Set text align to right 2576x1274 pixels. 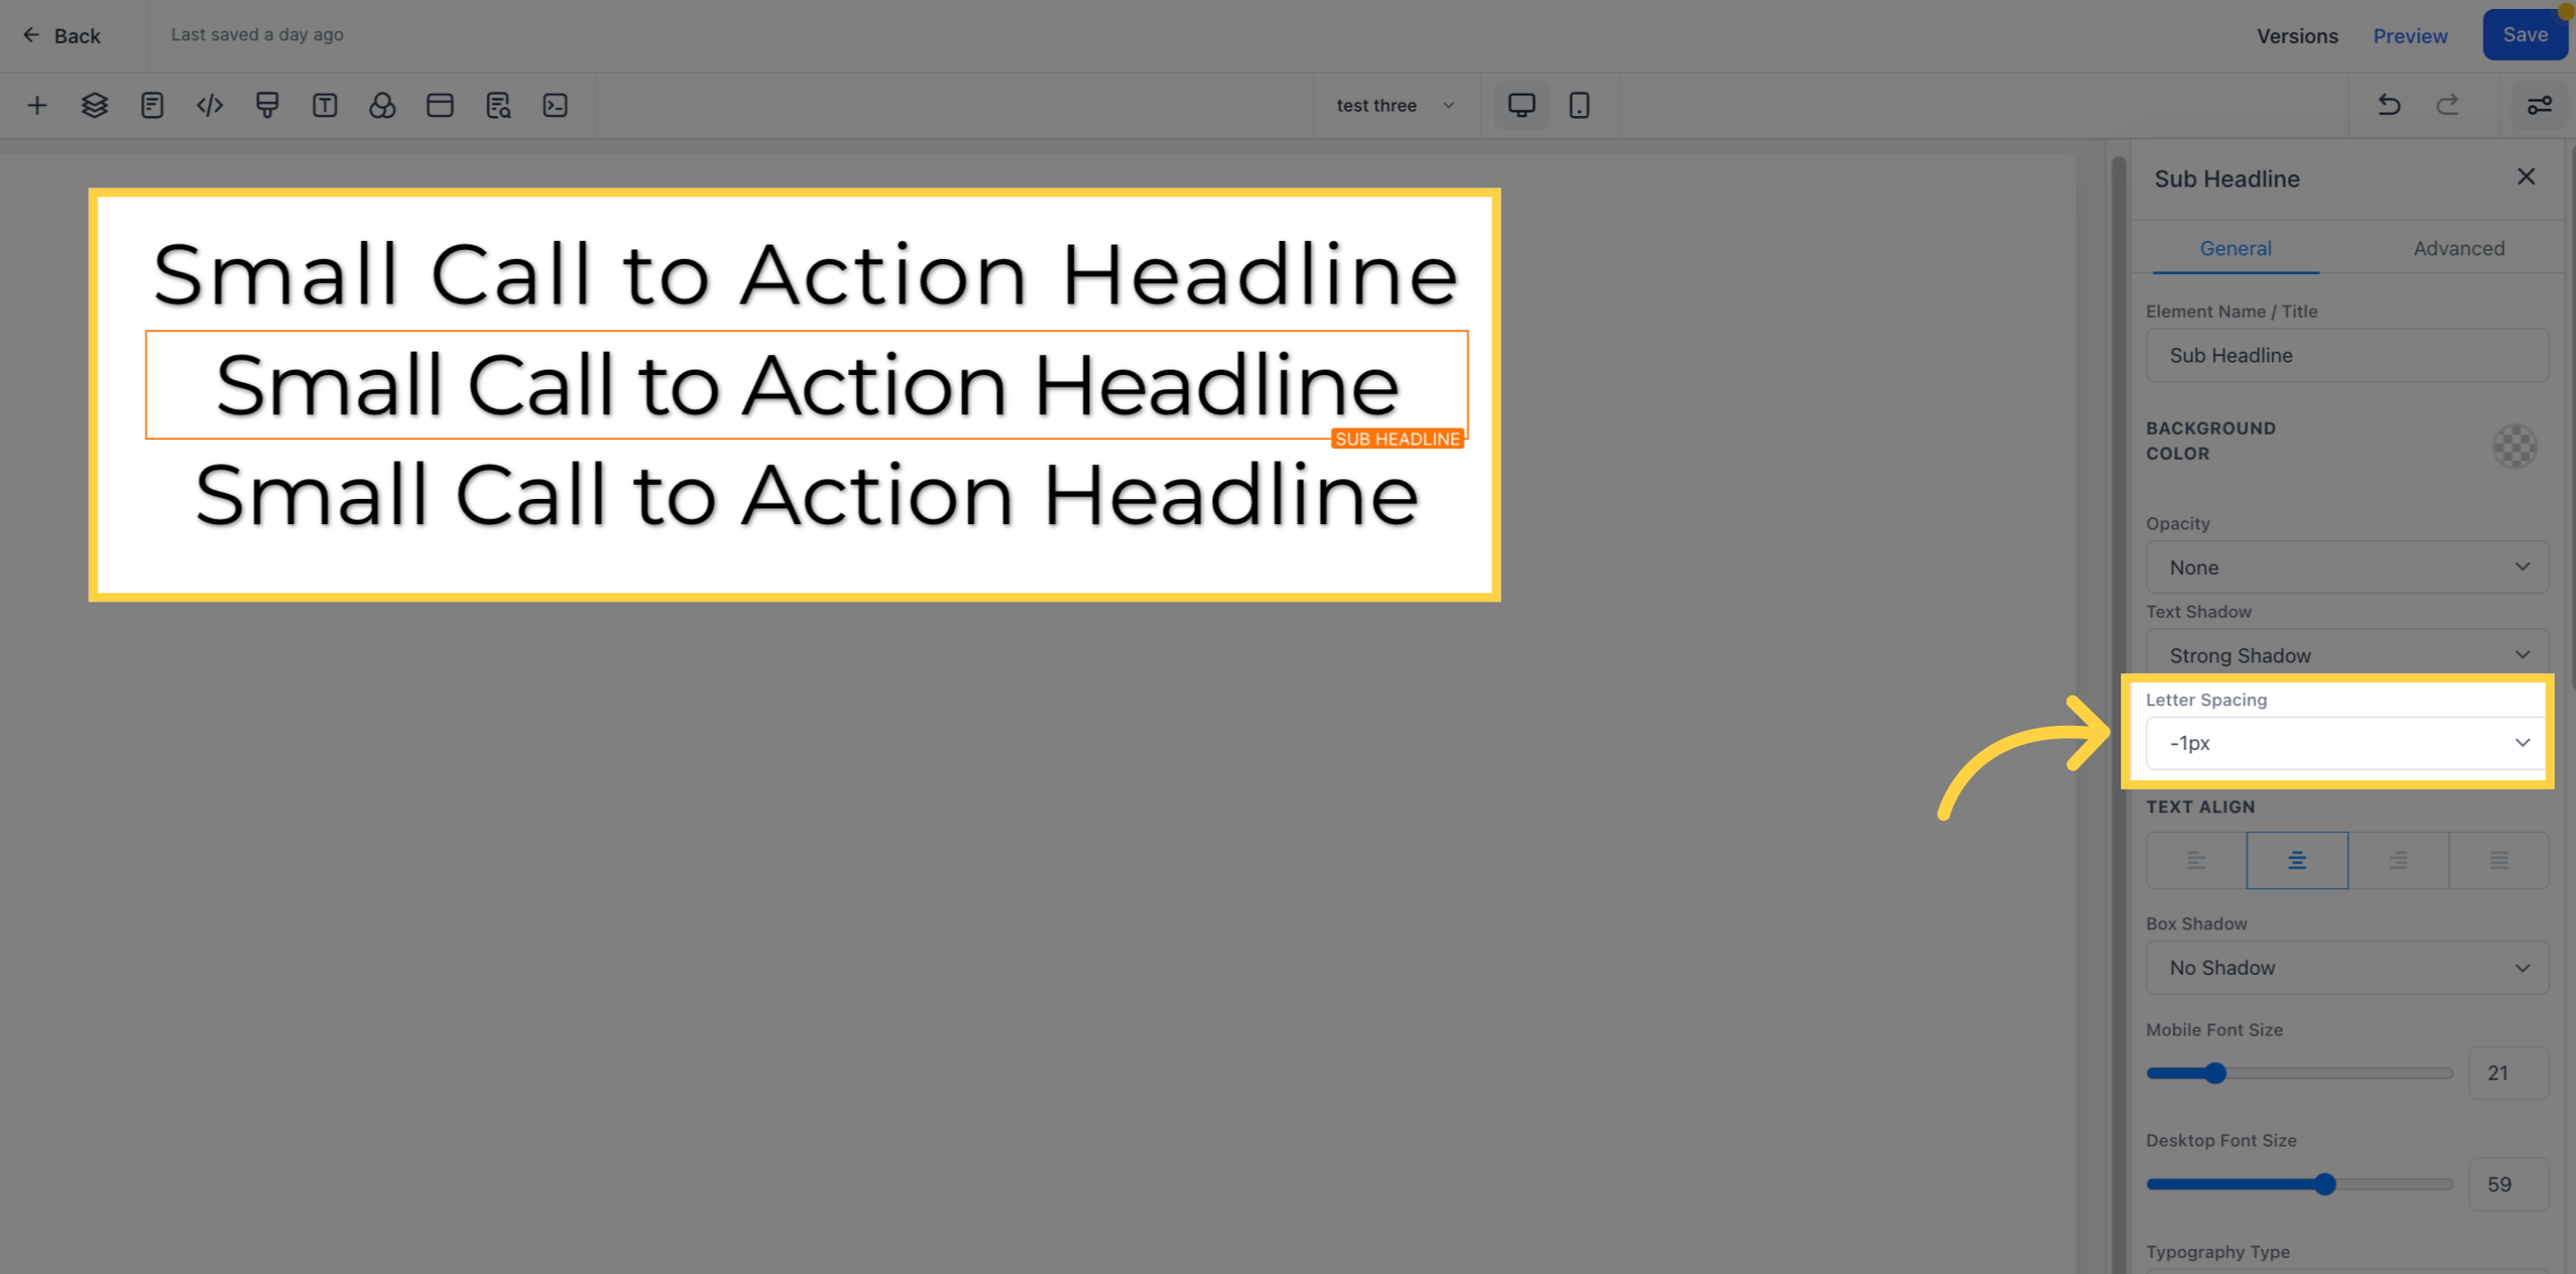click(2397, 860)
